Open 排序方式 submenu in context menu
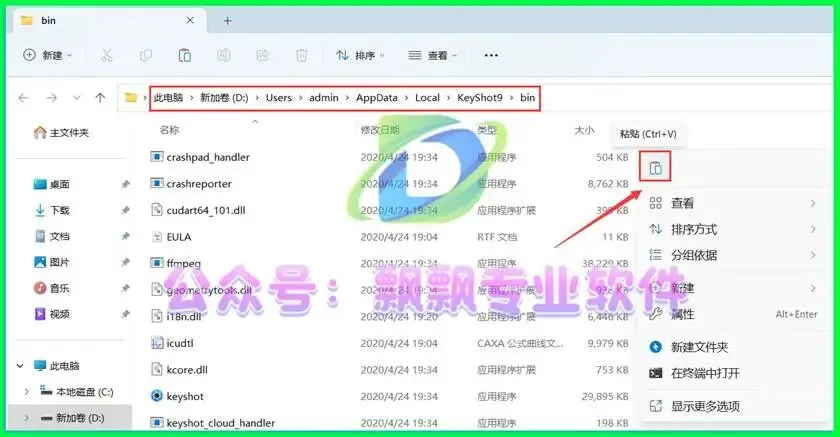Screen dimensions: 840x437 [x=732, y=229]
